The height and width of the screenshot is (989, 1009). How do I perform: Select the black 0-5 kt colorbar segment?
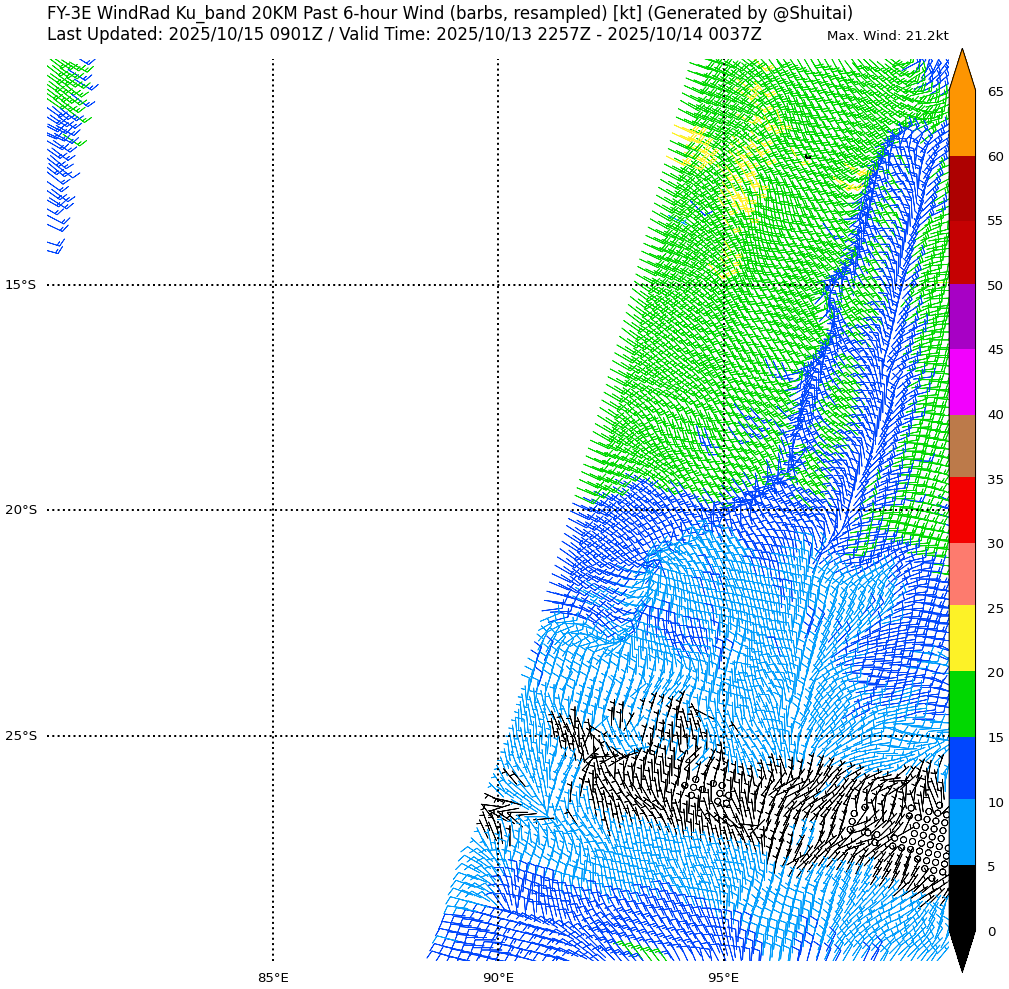click(961, 898)
